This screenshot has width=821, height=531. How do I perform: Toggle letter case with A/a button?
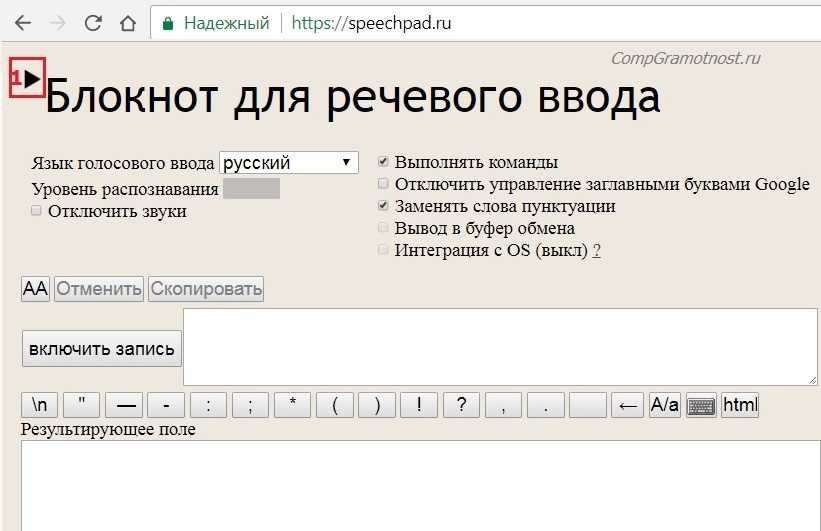(x=664, y=405)
